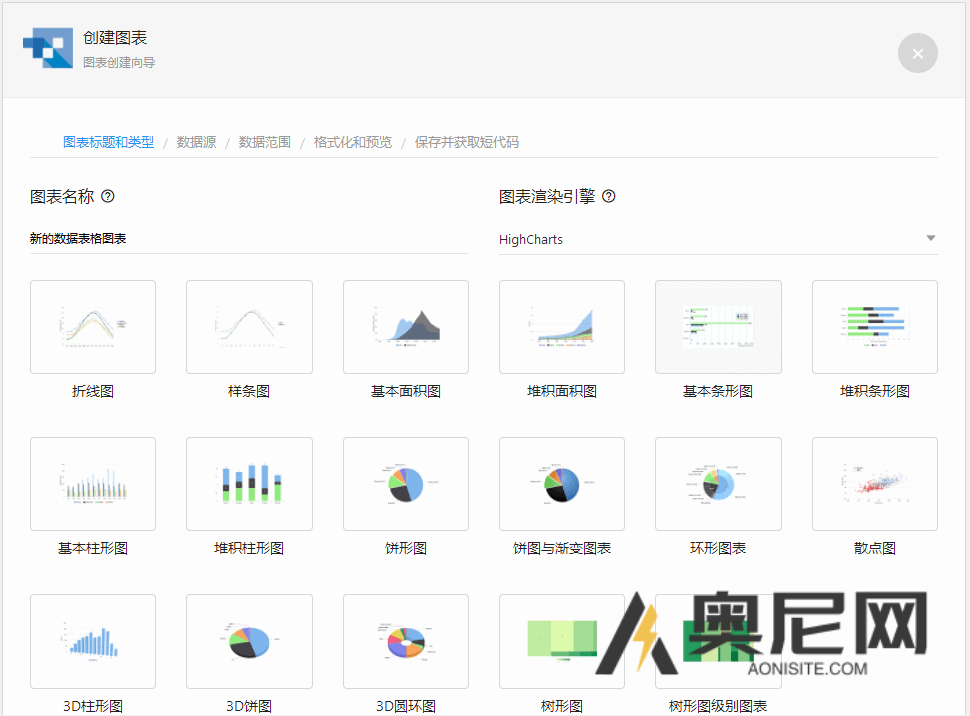The image size is (970, 716).
Task: Select the 堆积柱形图 stacked column chart
Action: pos(249,484)
